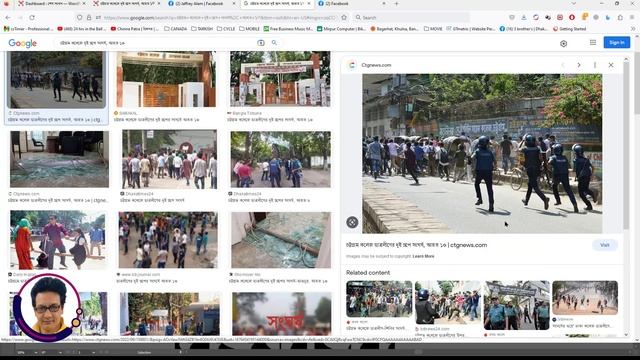Image resolution: width=640 pixels, height=360 pixels.
Task: Show previous image in preview panel
Action: click(x=563, y=65)
